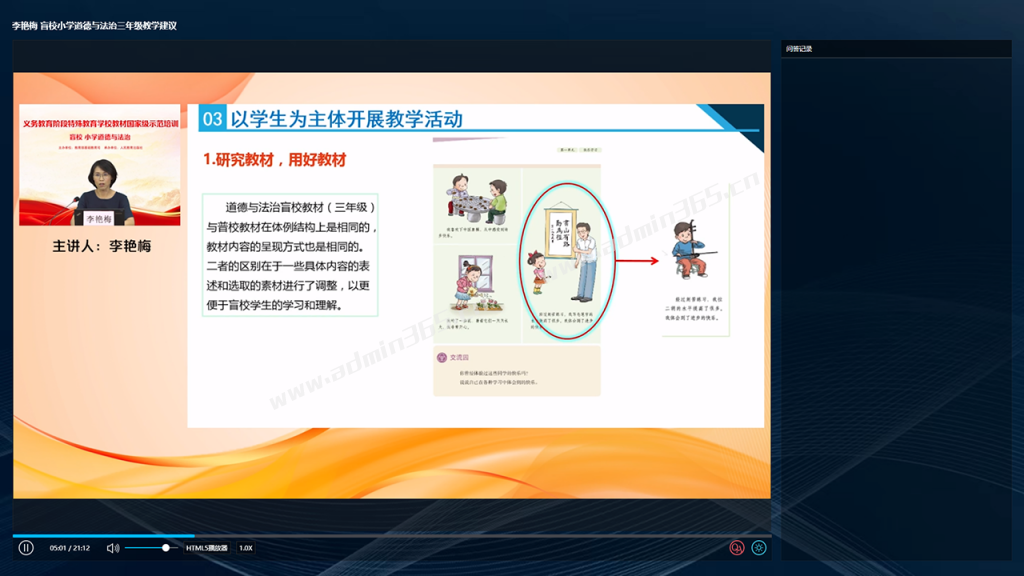Pause the lecture video
This screenshot has height=576, width=1024.
[26, 548]
